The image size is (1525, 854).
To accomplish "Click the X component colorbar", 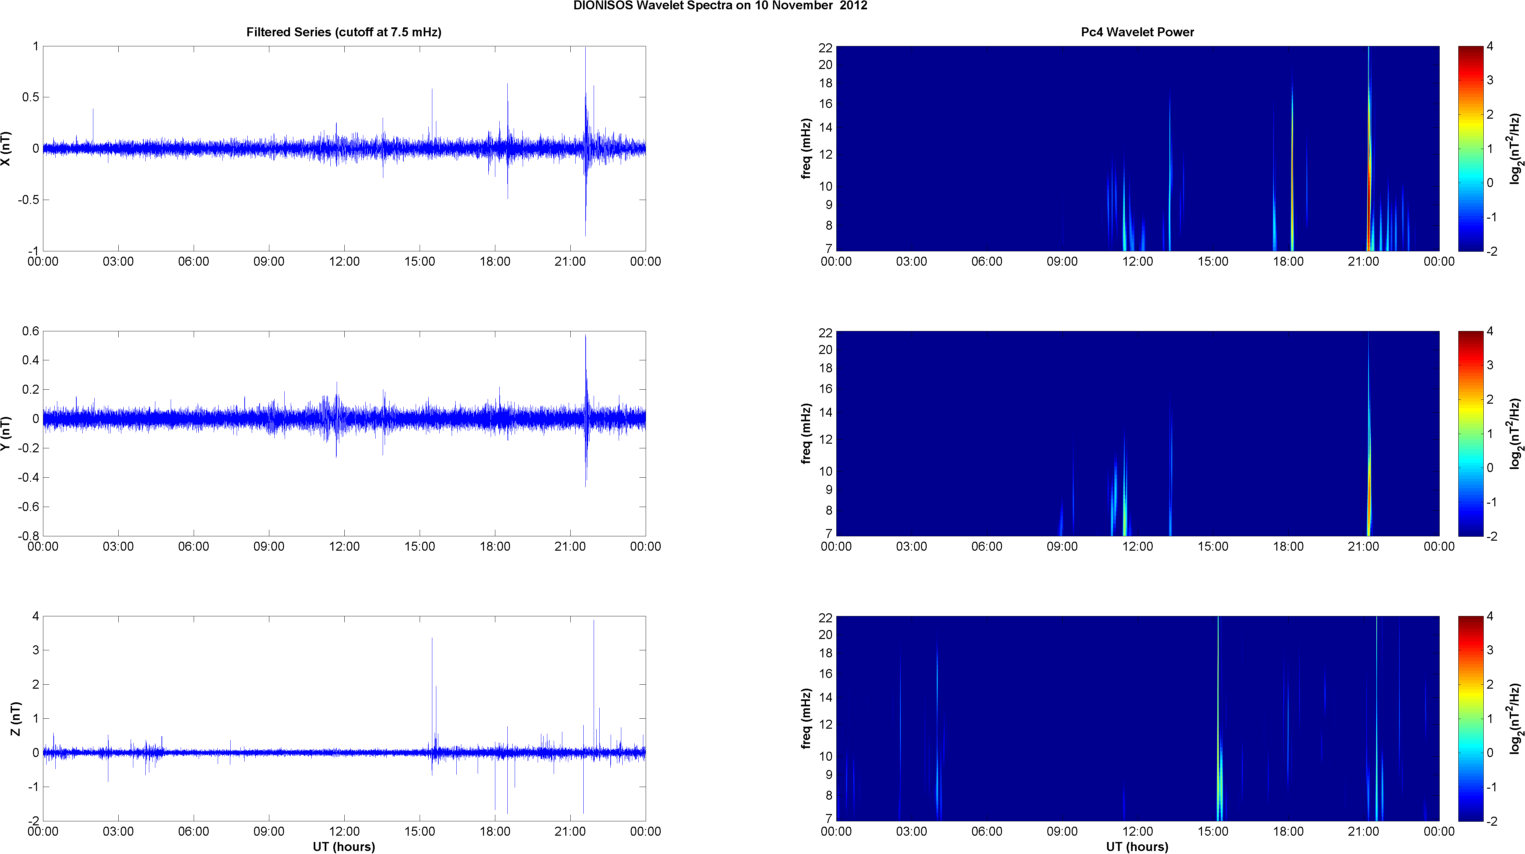I will point(1470,148).
